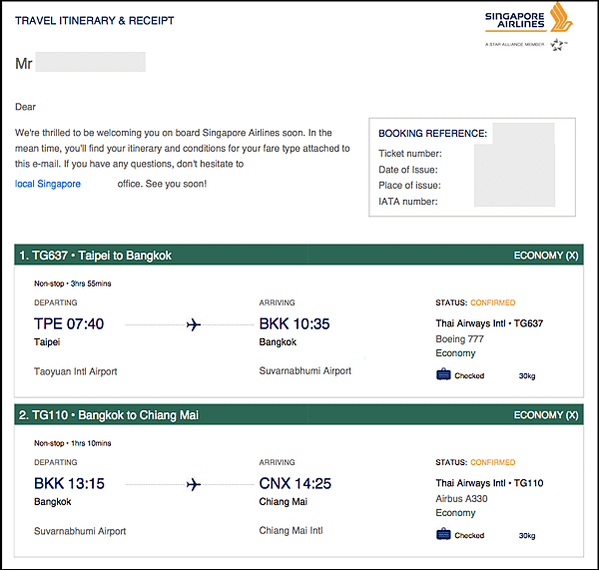Click ECONOMY (X) label on second flight
Screen dimensions: 599x570
click(546, 415)
